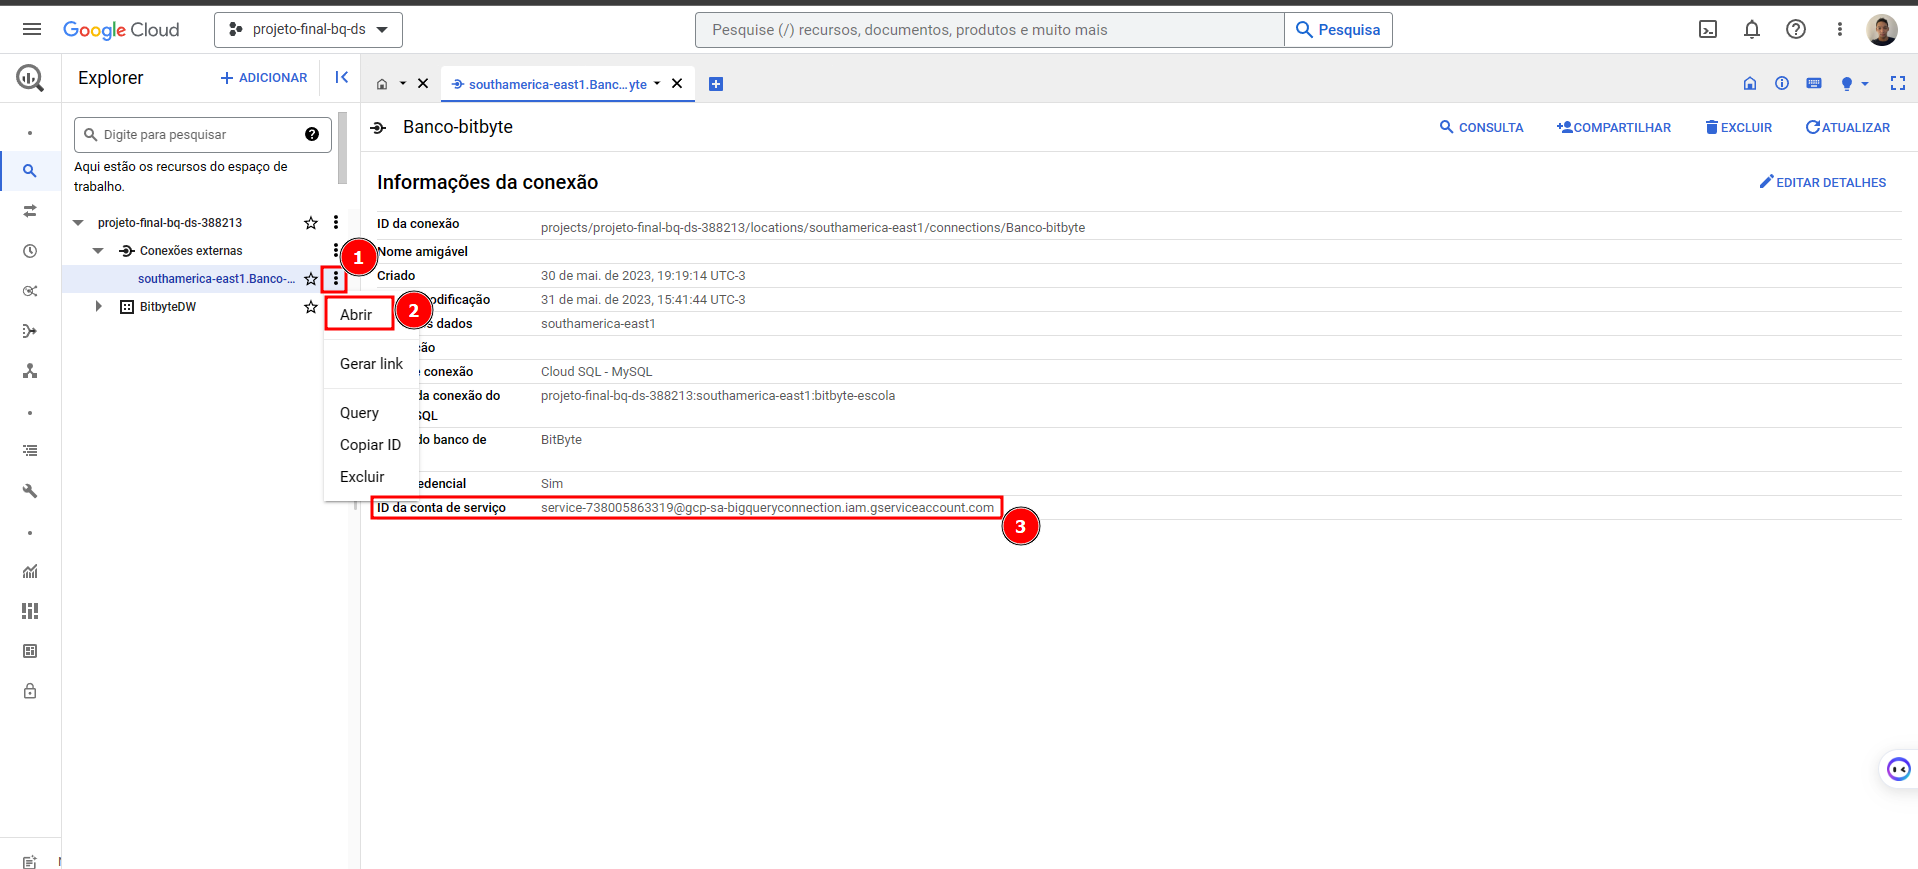
Task: Open the migration hierarchy icon in the sidebar
Action: click(30, 371)
